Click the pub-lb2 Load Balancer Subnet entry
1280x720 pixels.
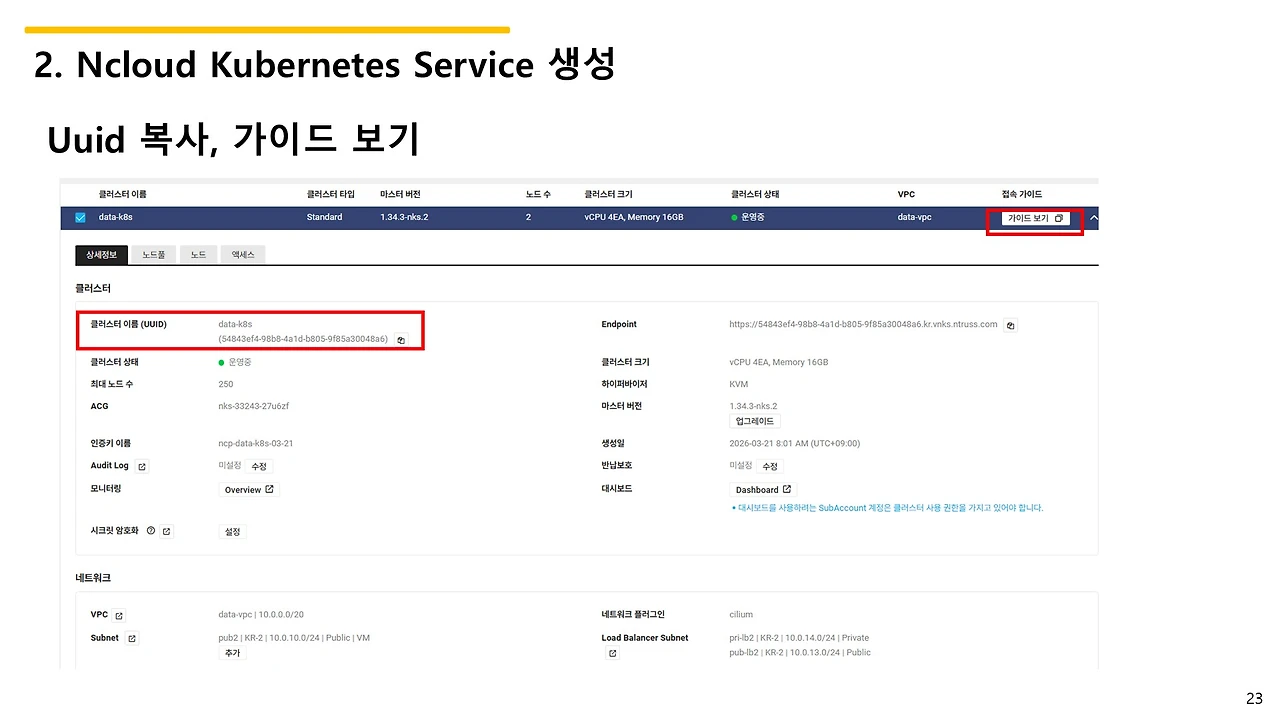click(800, 652)
